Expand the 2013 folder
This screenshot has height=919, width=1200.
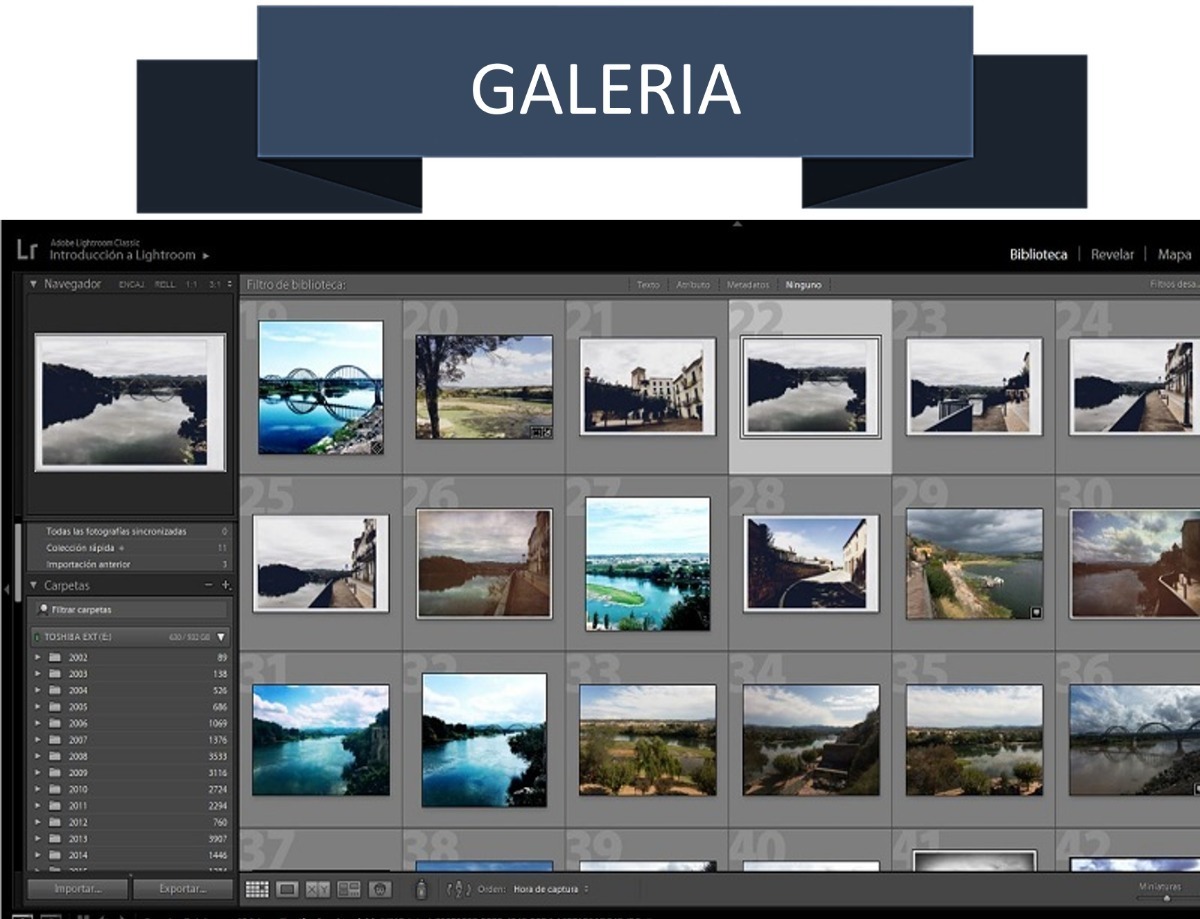coord(38,839)
